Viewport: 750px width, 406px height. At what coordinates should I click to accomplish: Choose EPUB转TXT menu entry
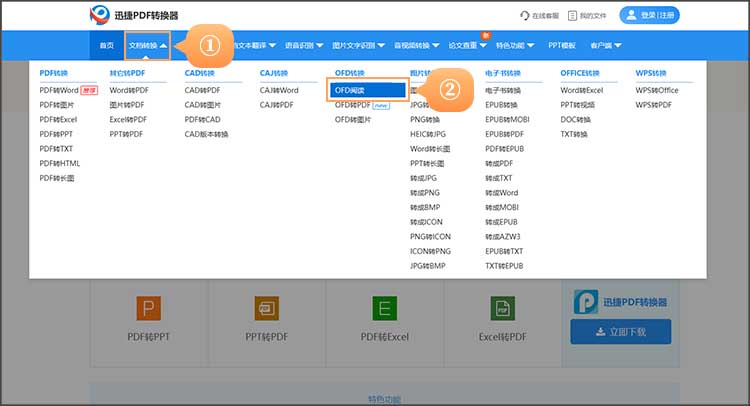pyautogui.click(x=504, y=252)
